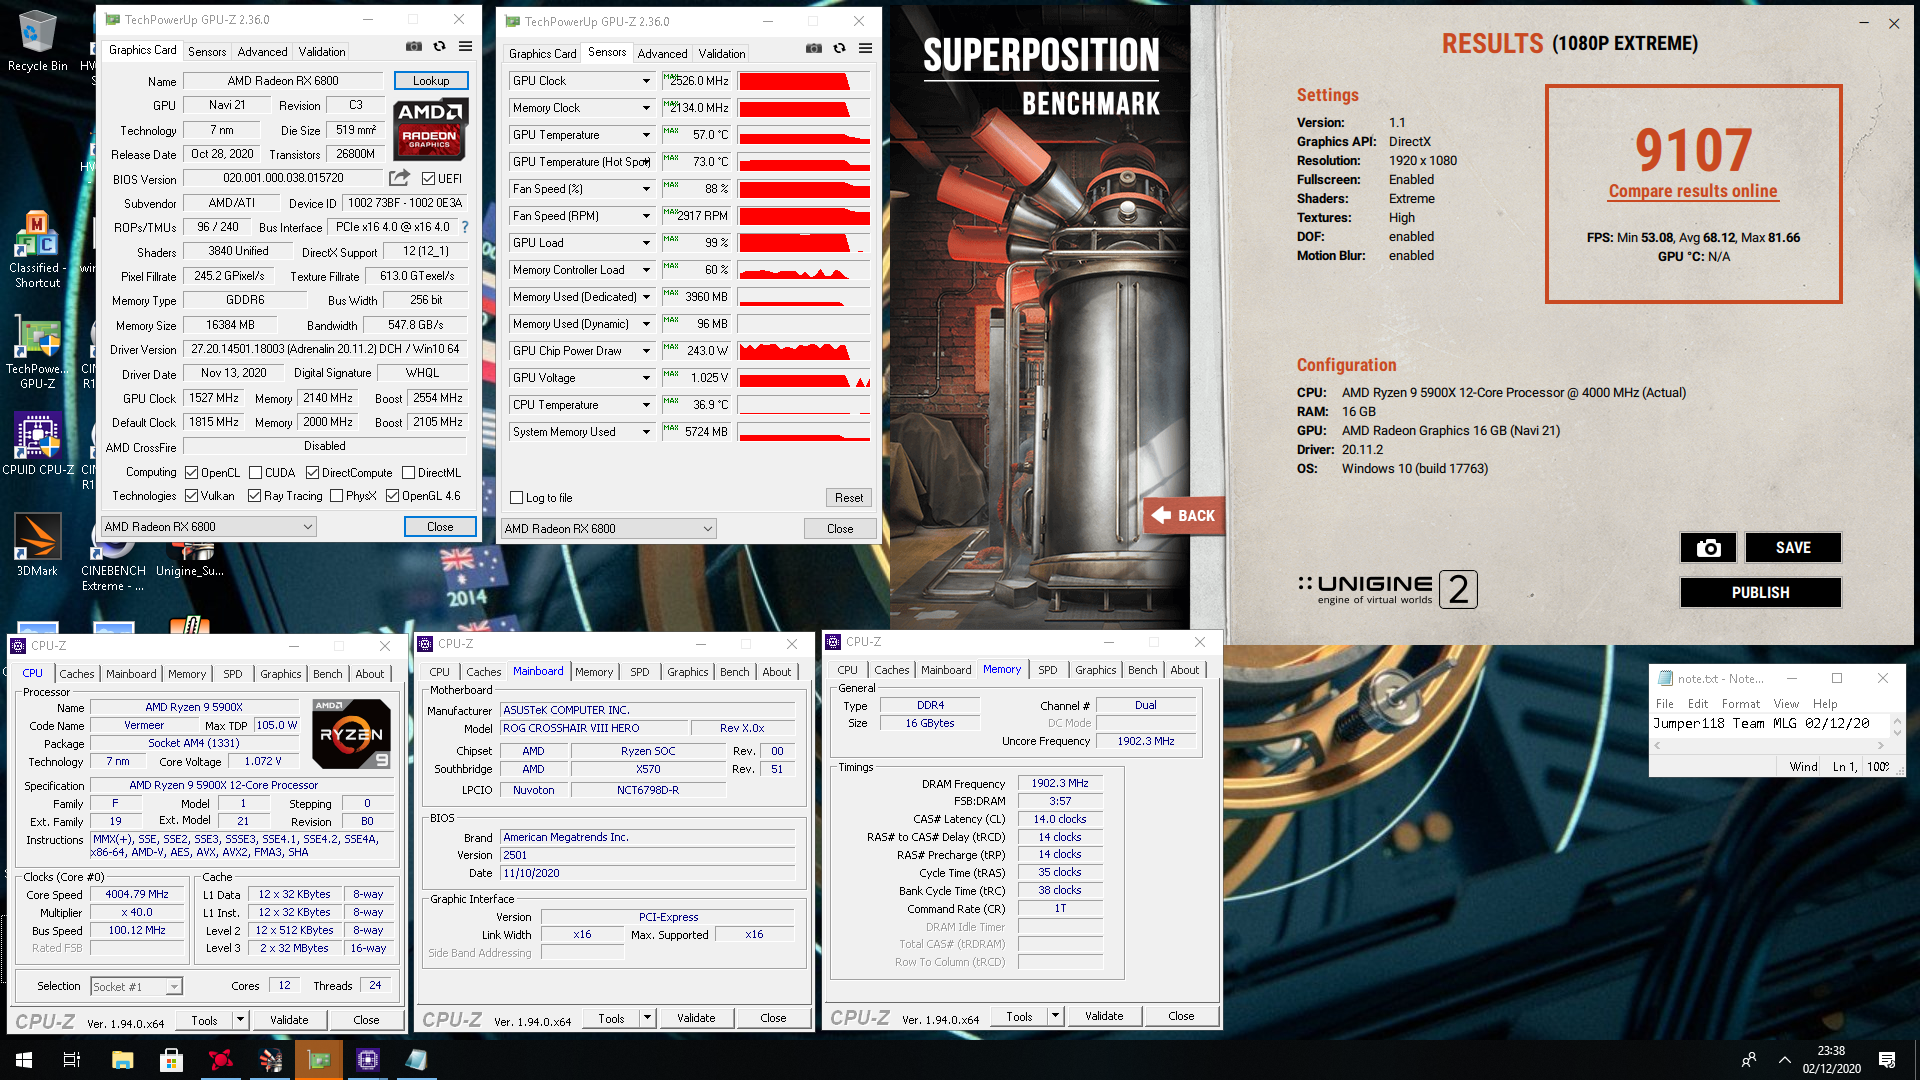Open hamburger menu in GPU-Z Sensors window
Image resolution: width=1920 pixels, height=1080 pixels.
click(865, 49)
